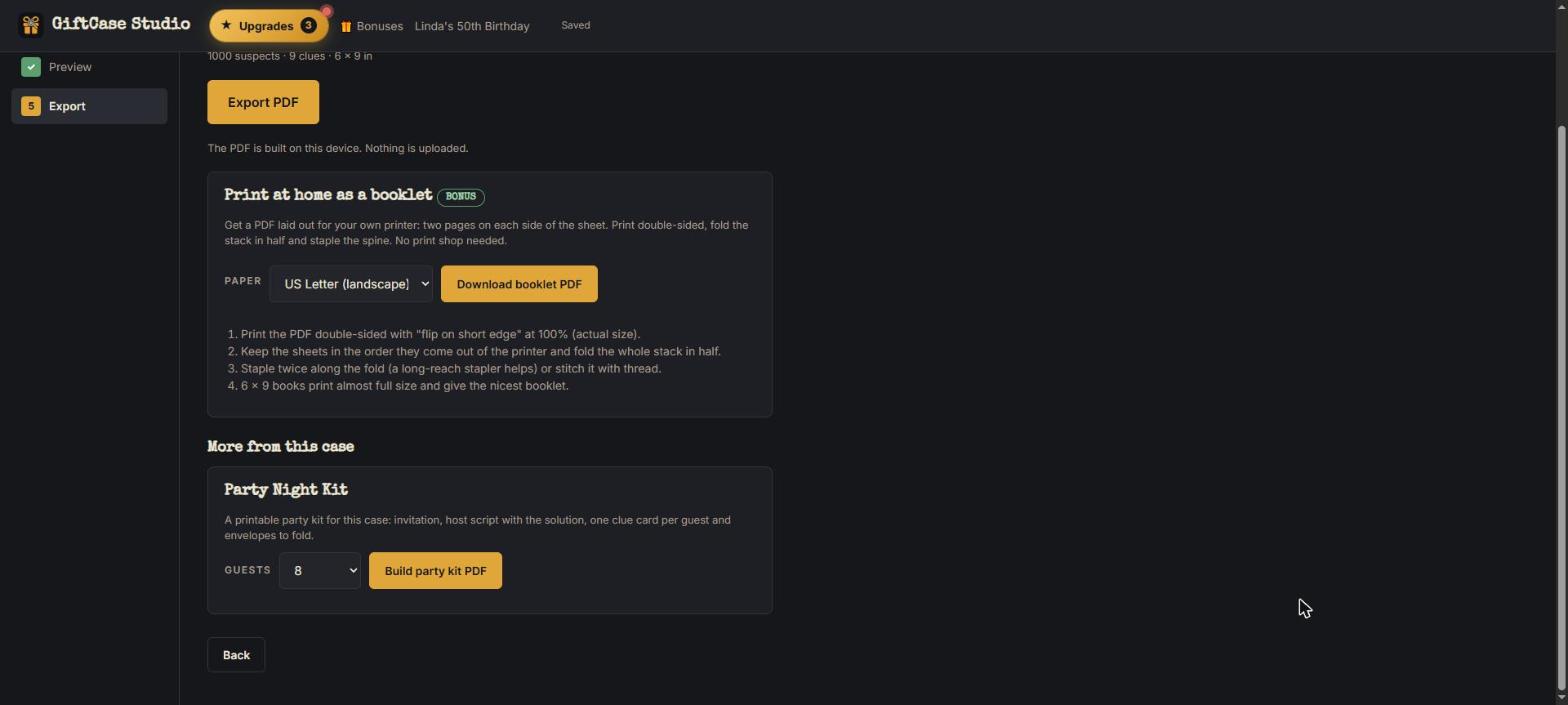Click the red notification dot on Upgrades

pyautogui.click(x=326, y=12)
